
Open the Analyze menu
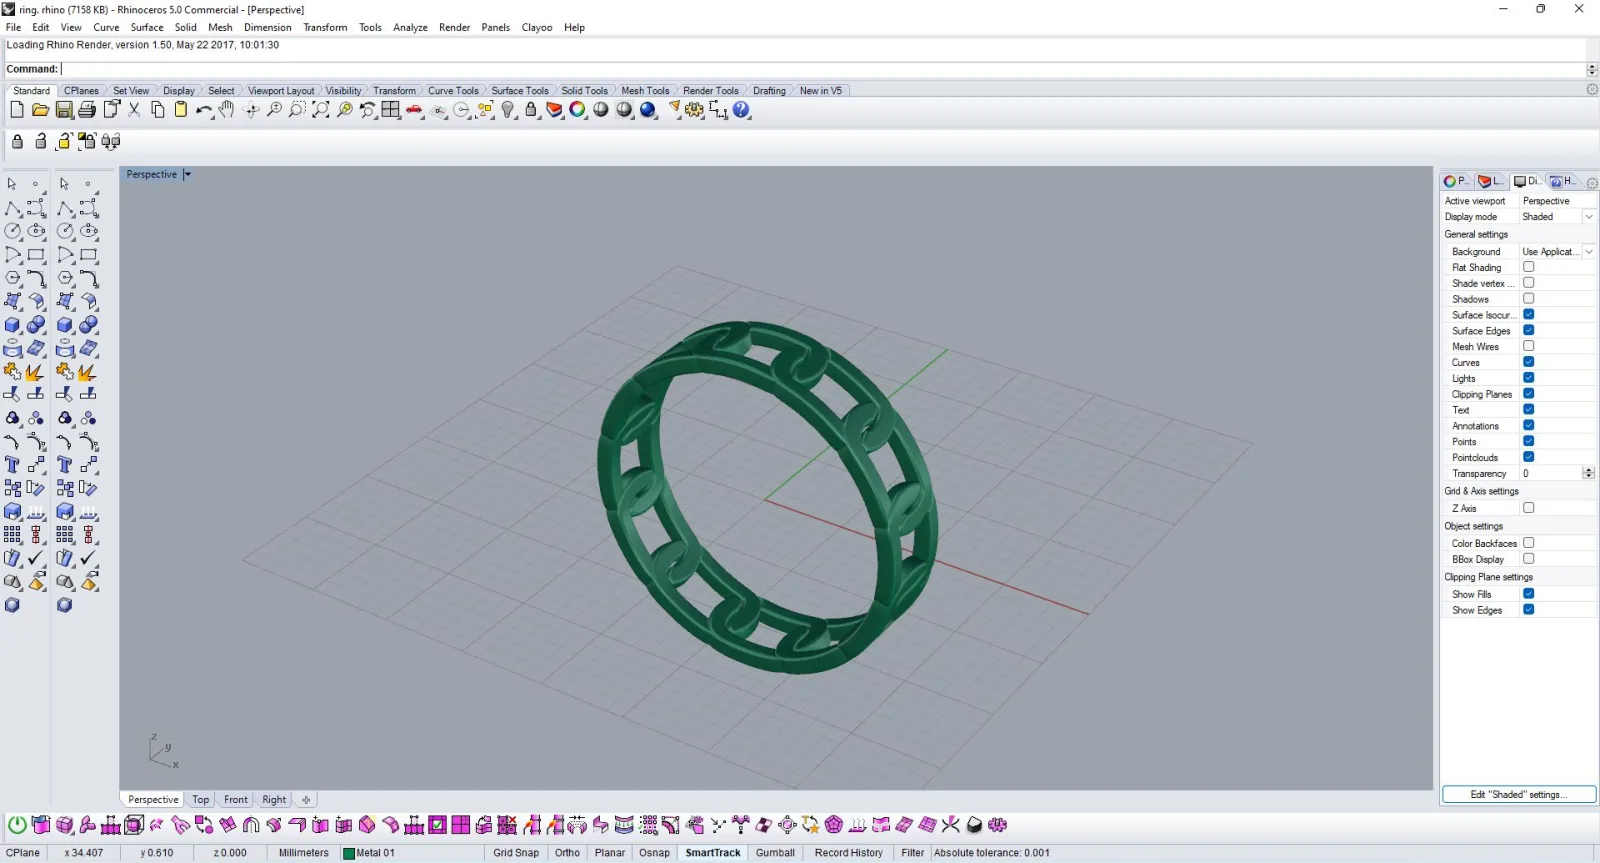pos(410,27)
